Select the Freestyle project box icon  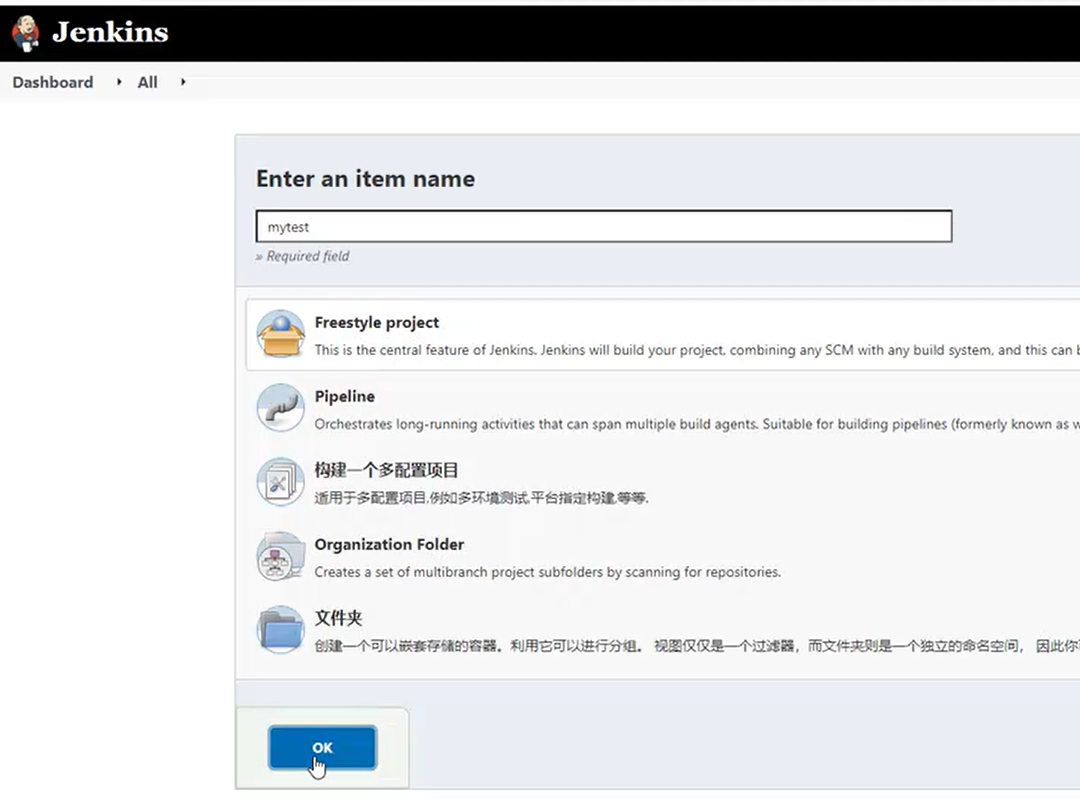pyautogui.click(x=280, y=334)
